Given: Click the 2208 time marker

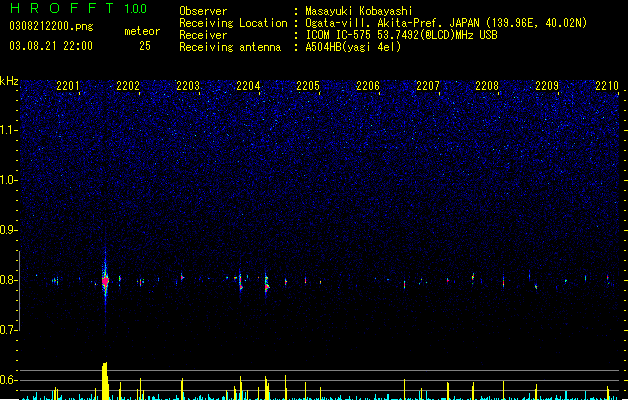Looking at the screenshot, I should pyautogui.click(x=487, y=86).
